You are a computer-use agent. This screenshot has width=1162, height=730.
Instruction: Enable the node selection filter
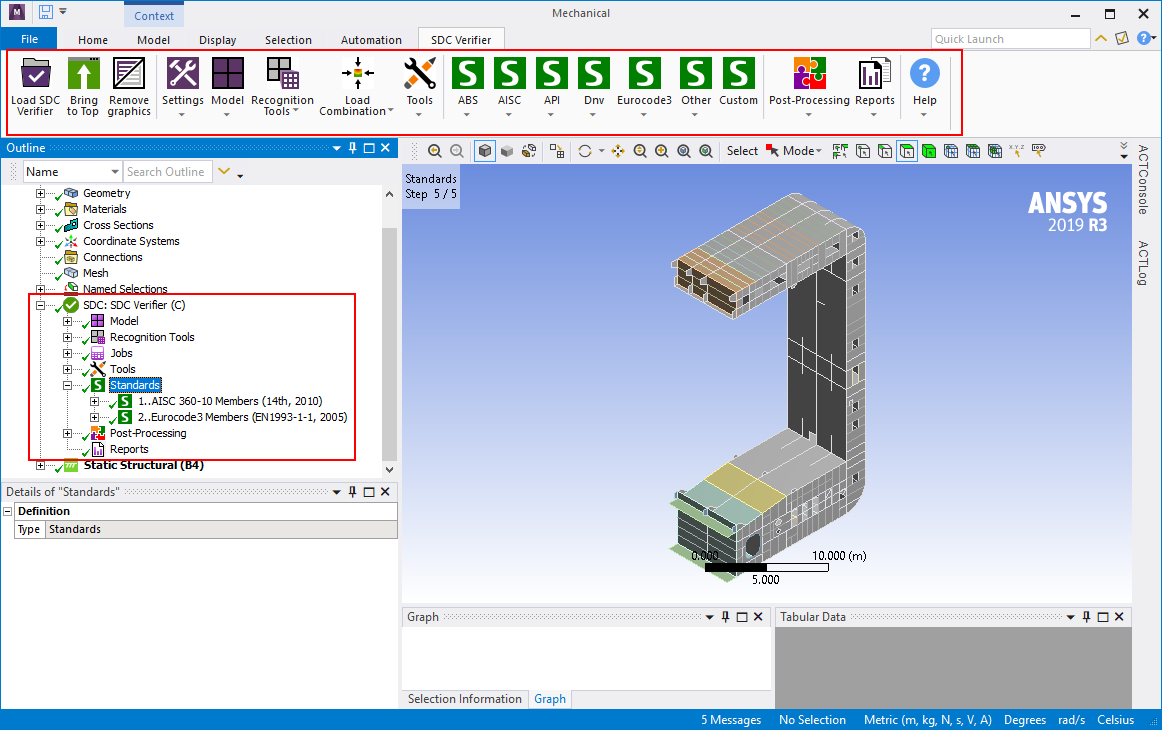coord(951,151)
